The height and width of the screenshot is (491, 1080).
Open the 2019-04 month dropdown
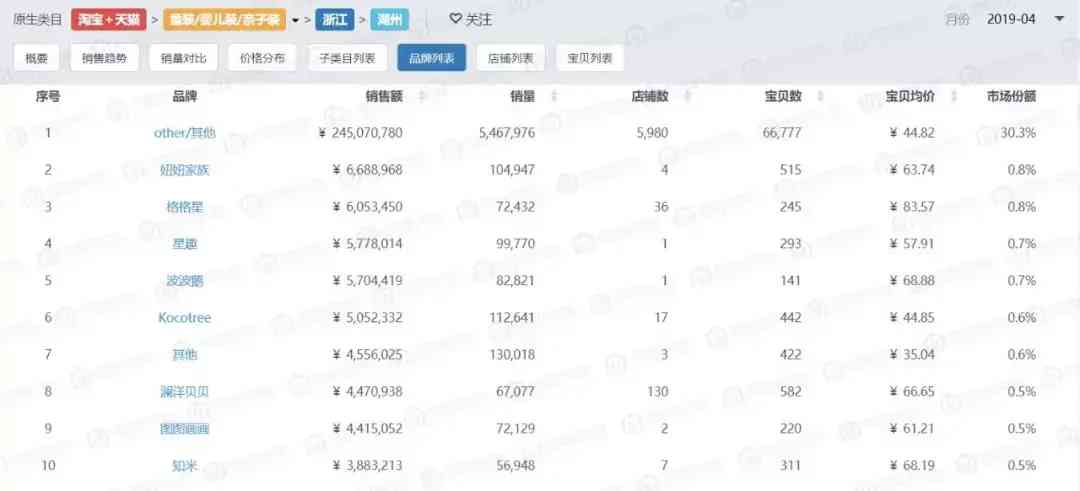click(x=1059, y=19)
